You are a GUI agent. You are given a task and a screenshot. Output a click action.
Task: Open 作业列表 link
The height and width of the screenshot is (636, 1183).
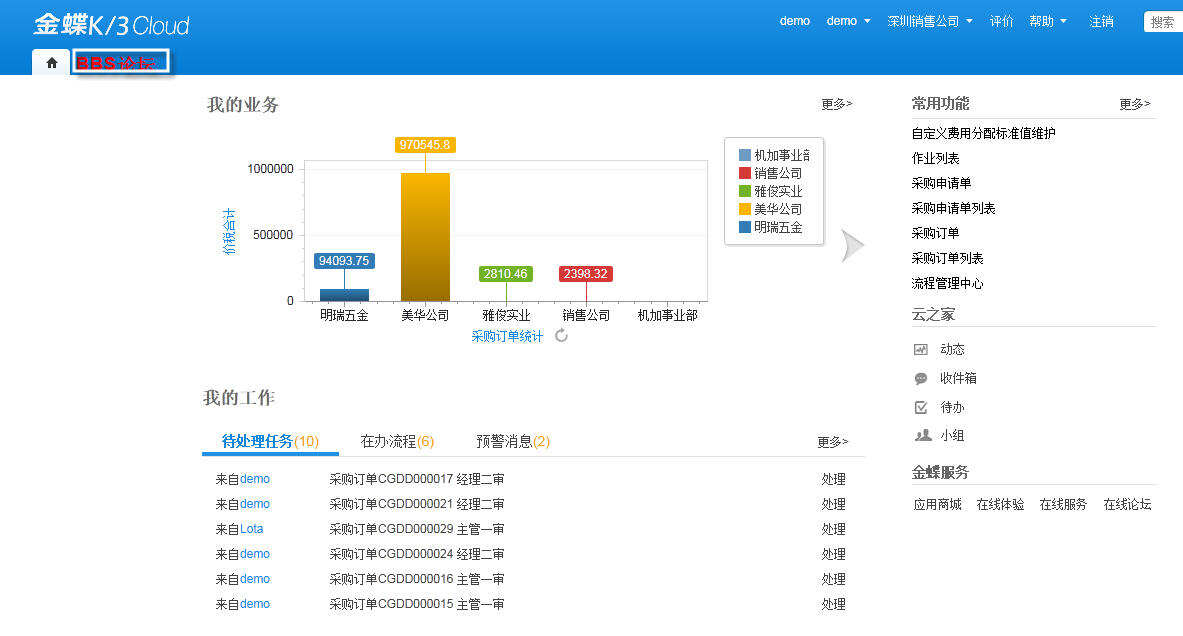[x=936, y=158]
